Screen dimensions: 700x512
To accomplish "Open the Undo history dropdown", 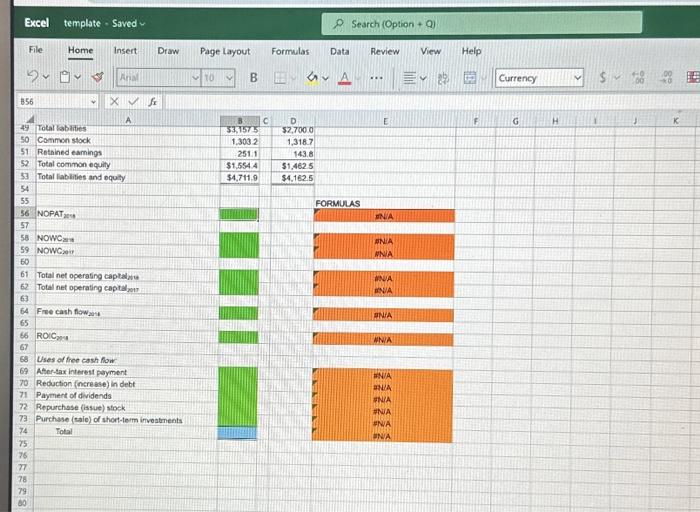I will tap(46, 77).
